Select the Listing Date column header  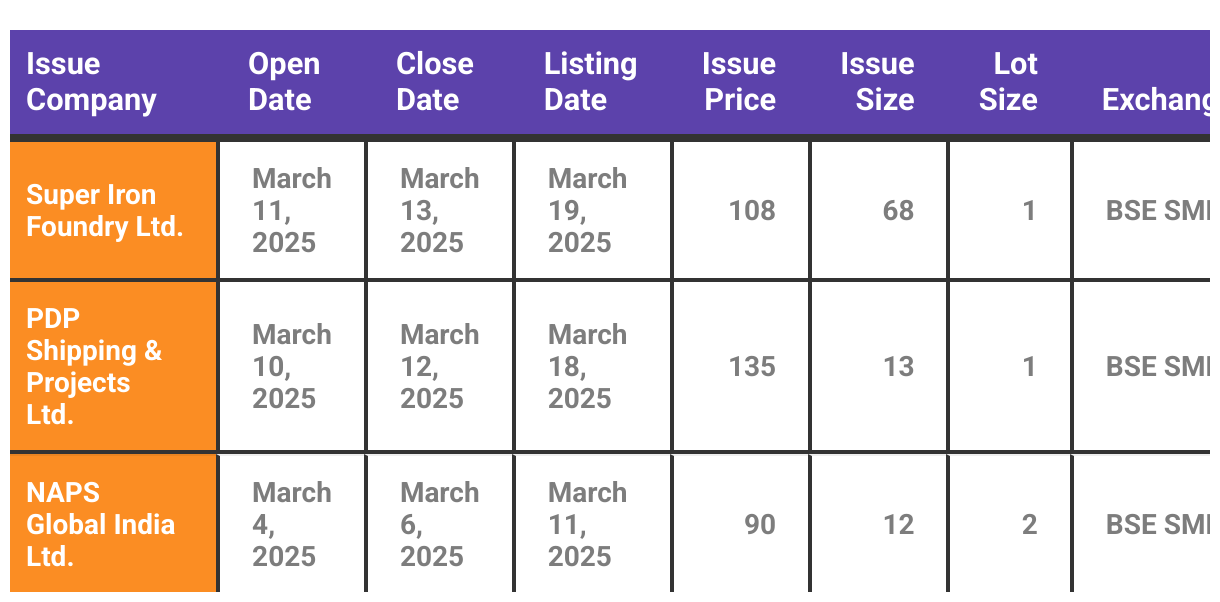[592, 82]
